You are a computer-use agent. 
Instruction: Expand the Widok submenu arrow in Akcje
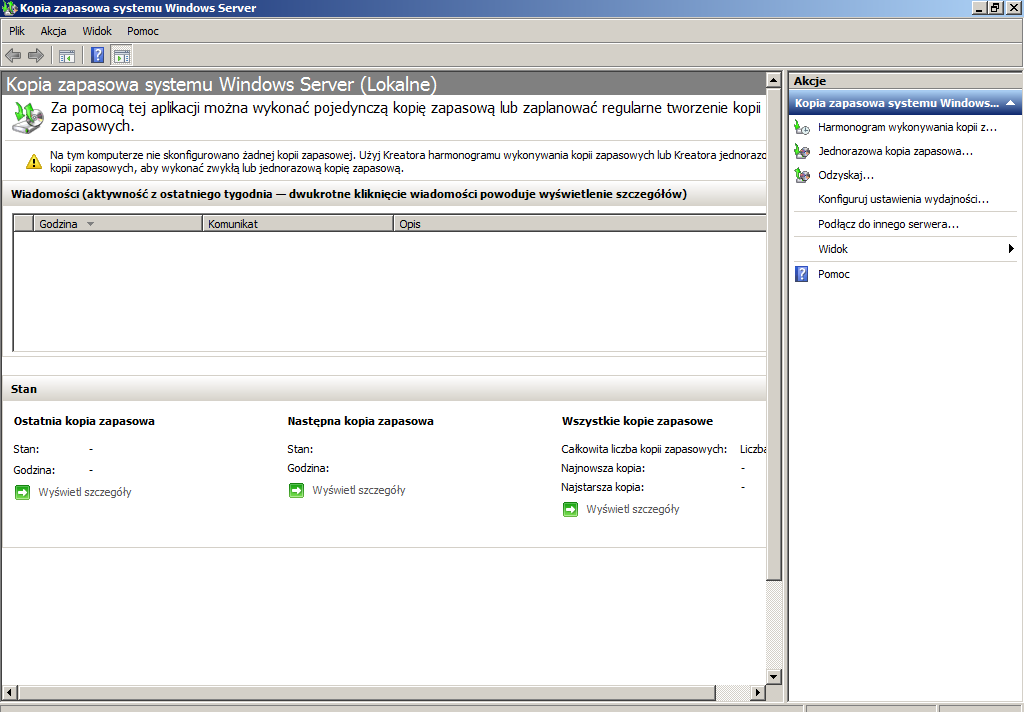1010,248
